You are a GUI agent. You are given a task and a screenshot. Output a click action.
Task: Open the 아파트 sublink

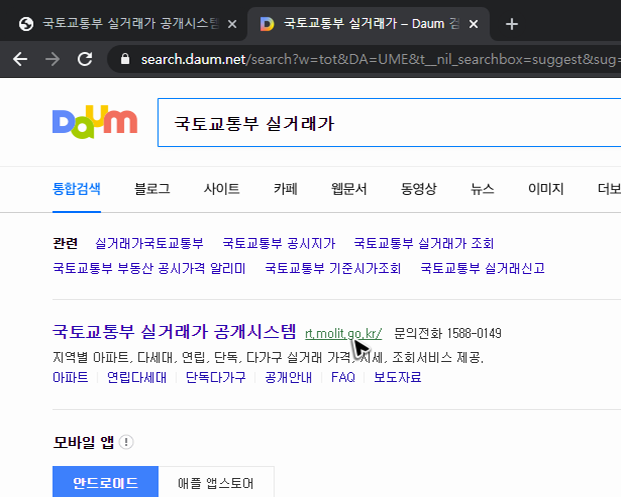(x=70, y=377)
